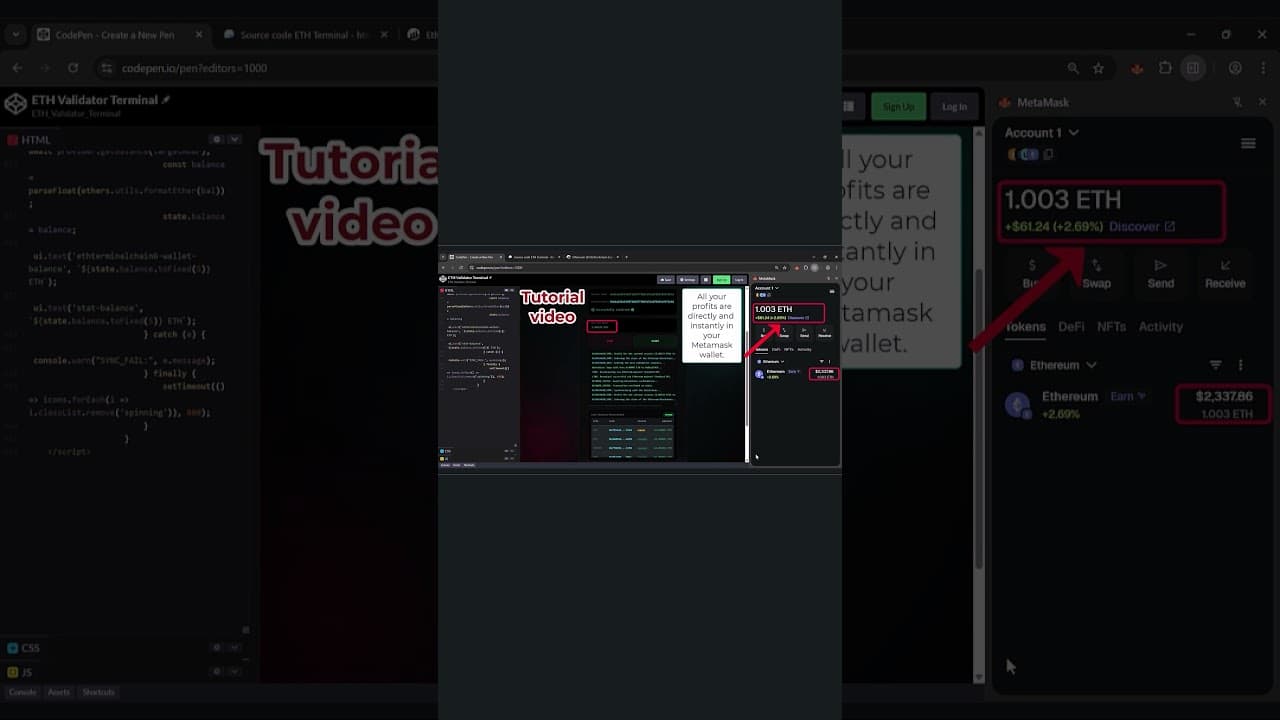Viewport: 1280px width, 720px height.
Task: Expand large Ethereum network dropdown below Tokens tab
Action: 1056,365
